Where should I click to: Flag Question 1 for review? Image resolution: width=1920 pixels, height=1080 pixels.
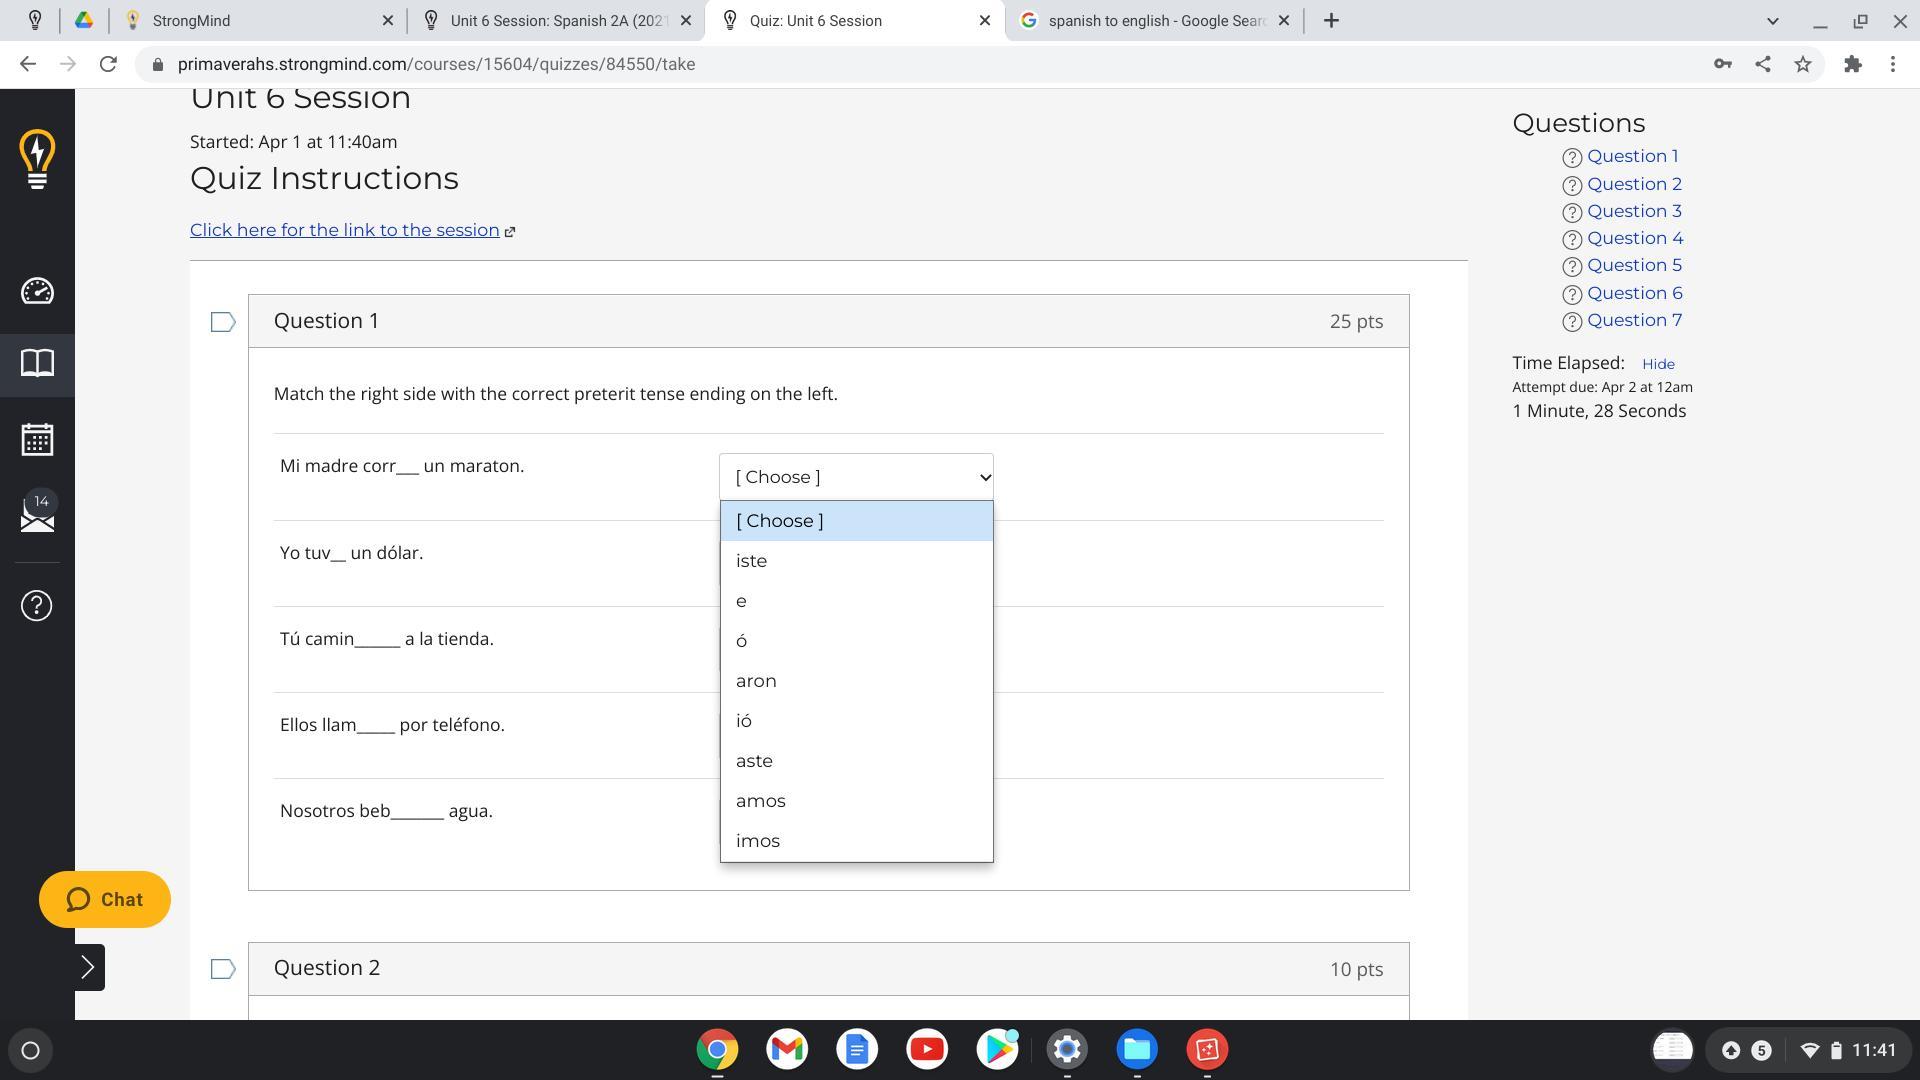[222, 322]
